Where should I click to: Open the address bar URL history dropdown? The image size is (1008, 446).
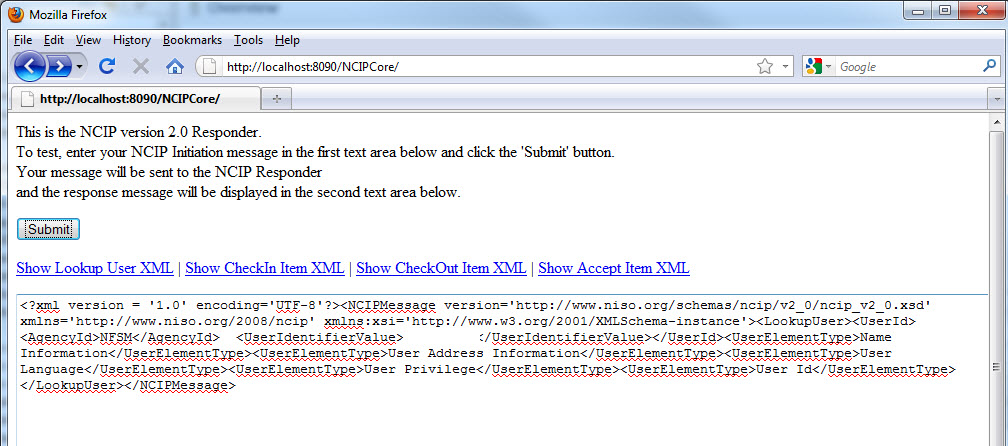[785, 66]
